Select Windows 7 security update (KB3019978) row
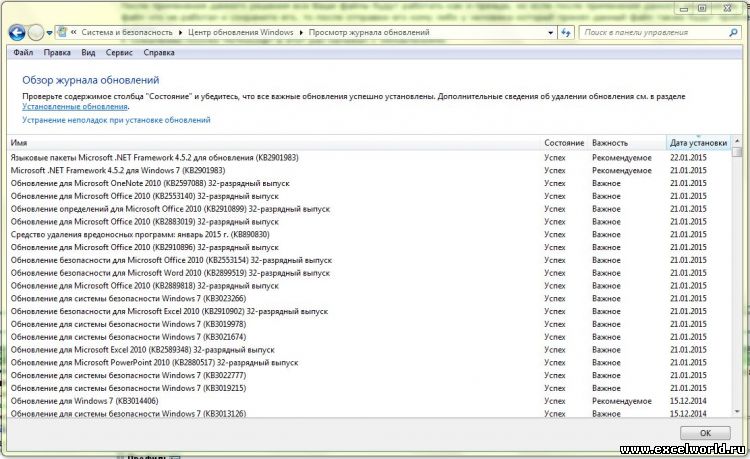The height and width of the screenshot is (459, 750). point(369,324)
